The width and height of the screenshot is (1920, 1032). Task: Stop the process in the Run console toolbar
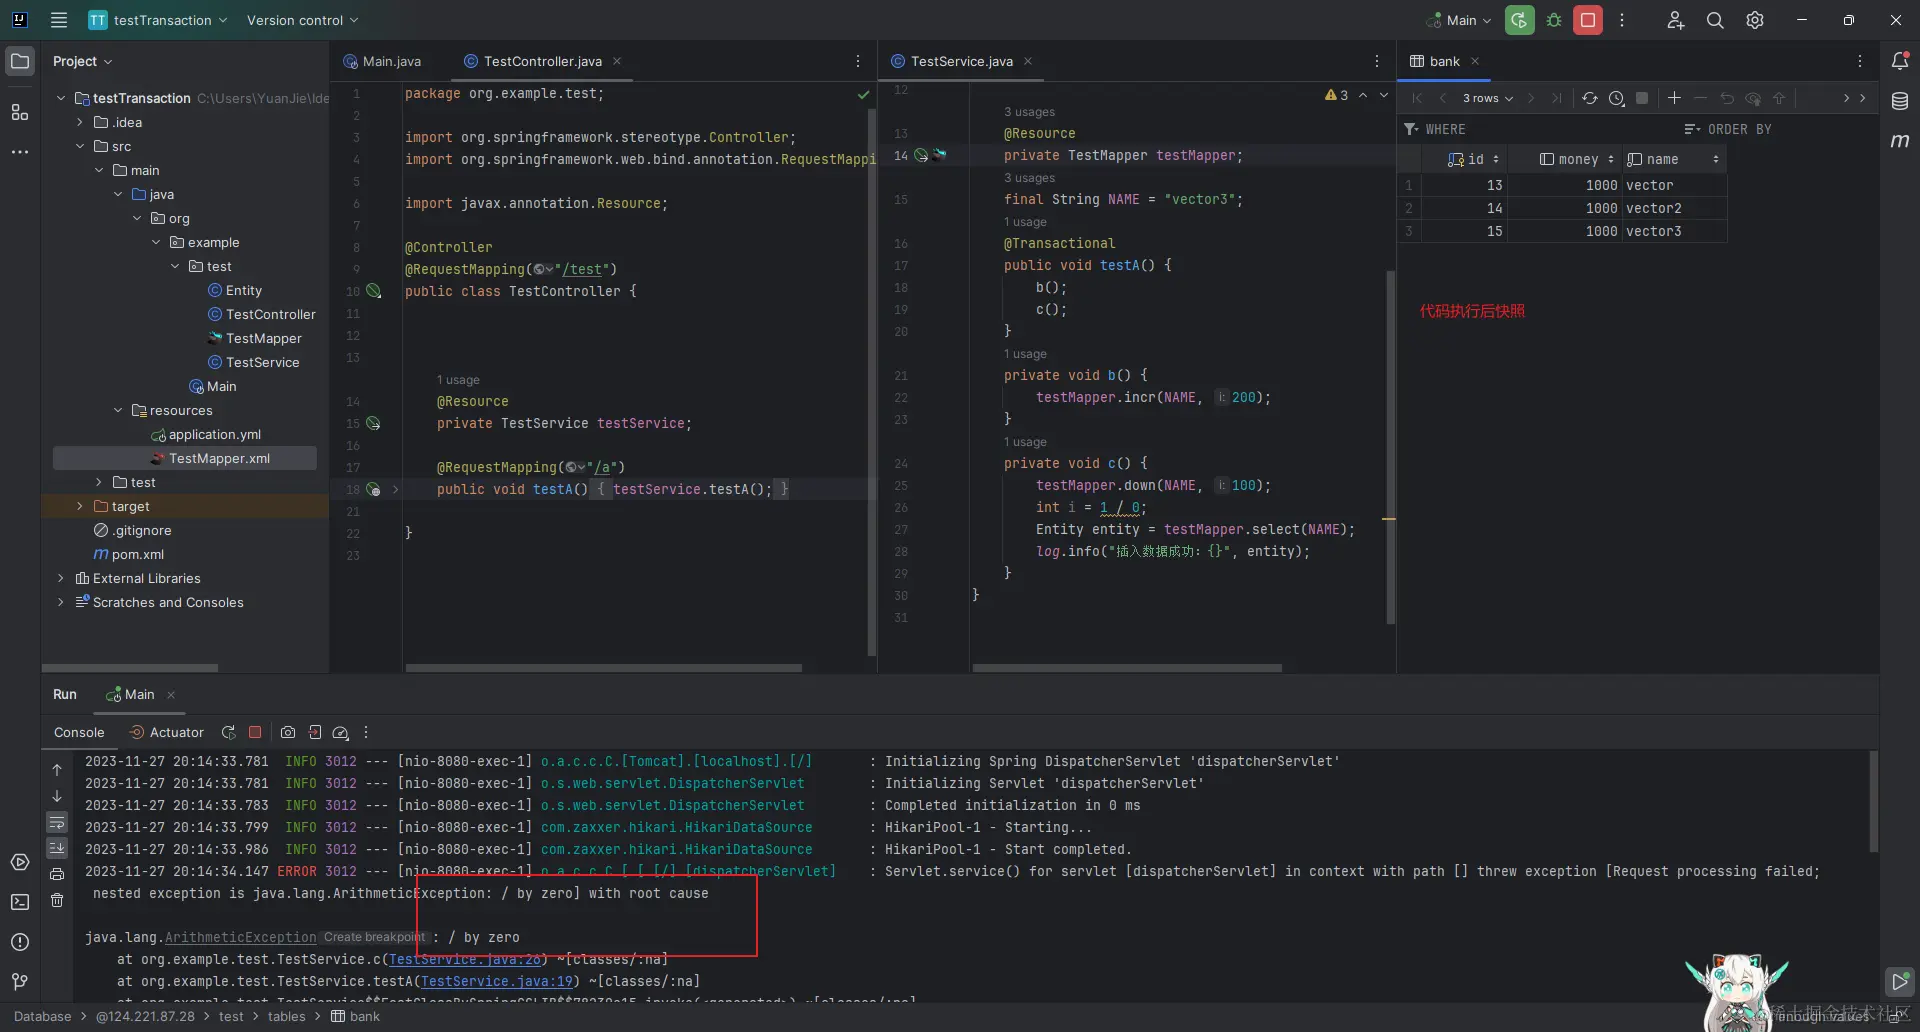pyautogui.click(x=255, y=732)
